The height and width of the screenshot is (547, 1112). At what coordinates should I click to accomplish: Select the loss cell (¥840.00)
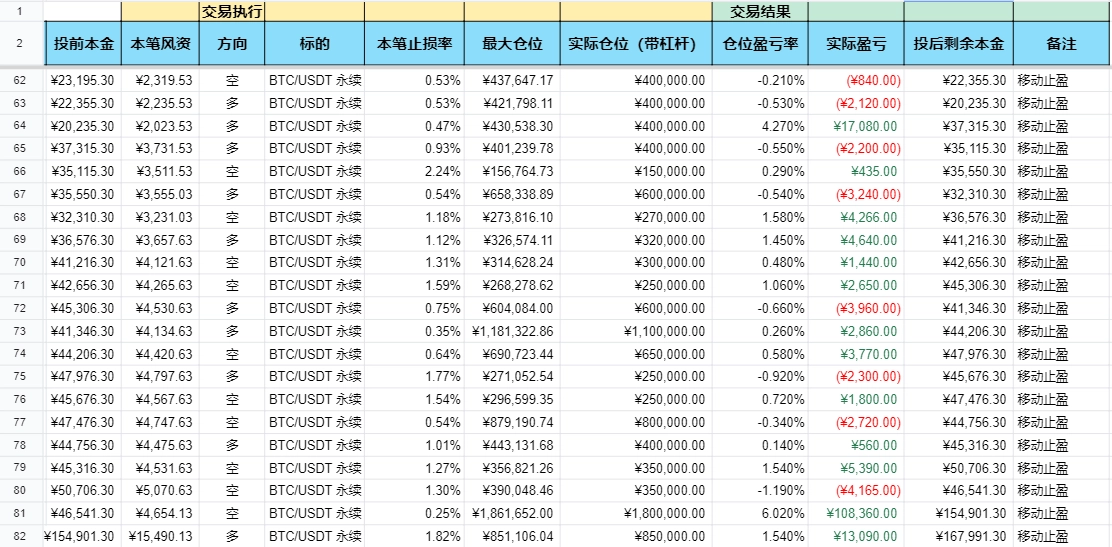point(856,81)
